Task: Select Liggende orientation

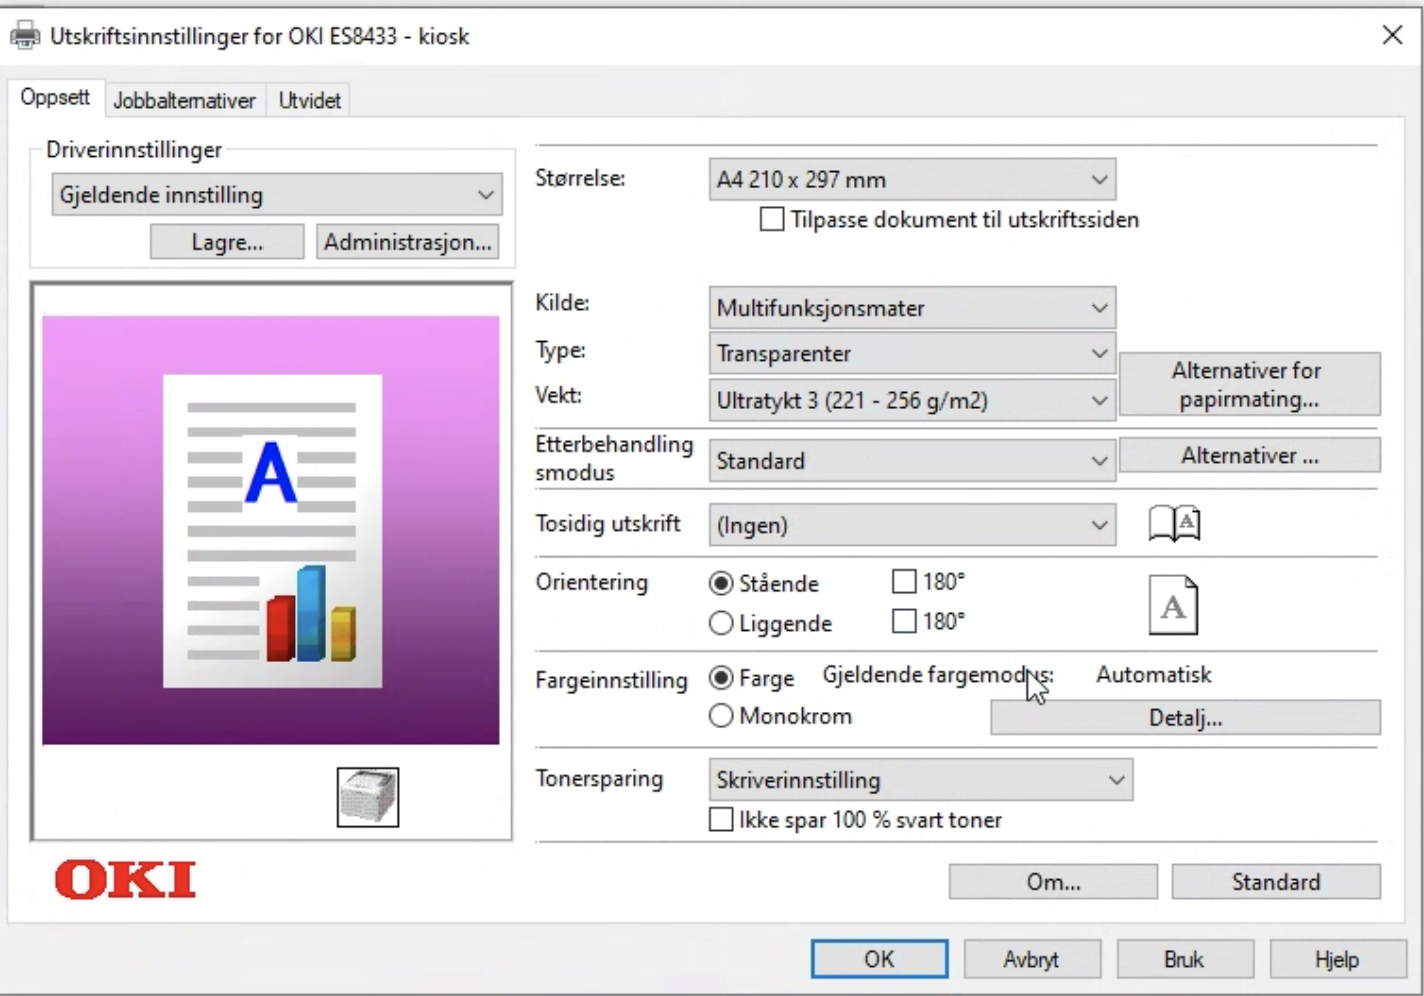Action: pos(721,623)
